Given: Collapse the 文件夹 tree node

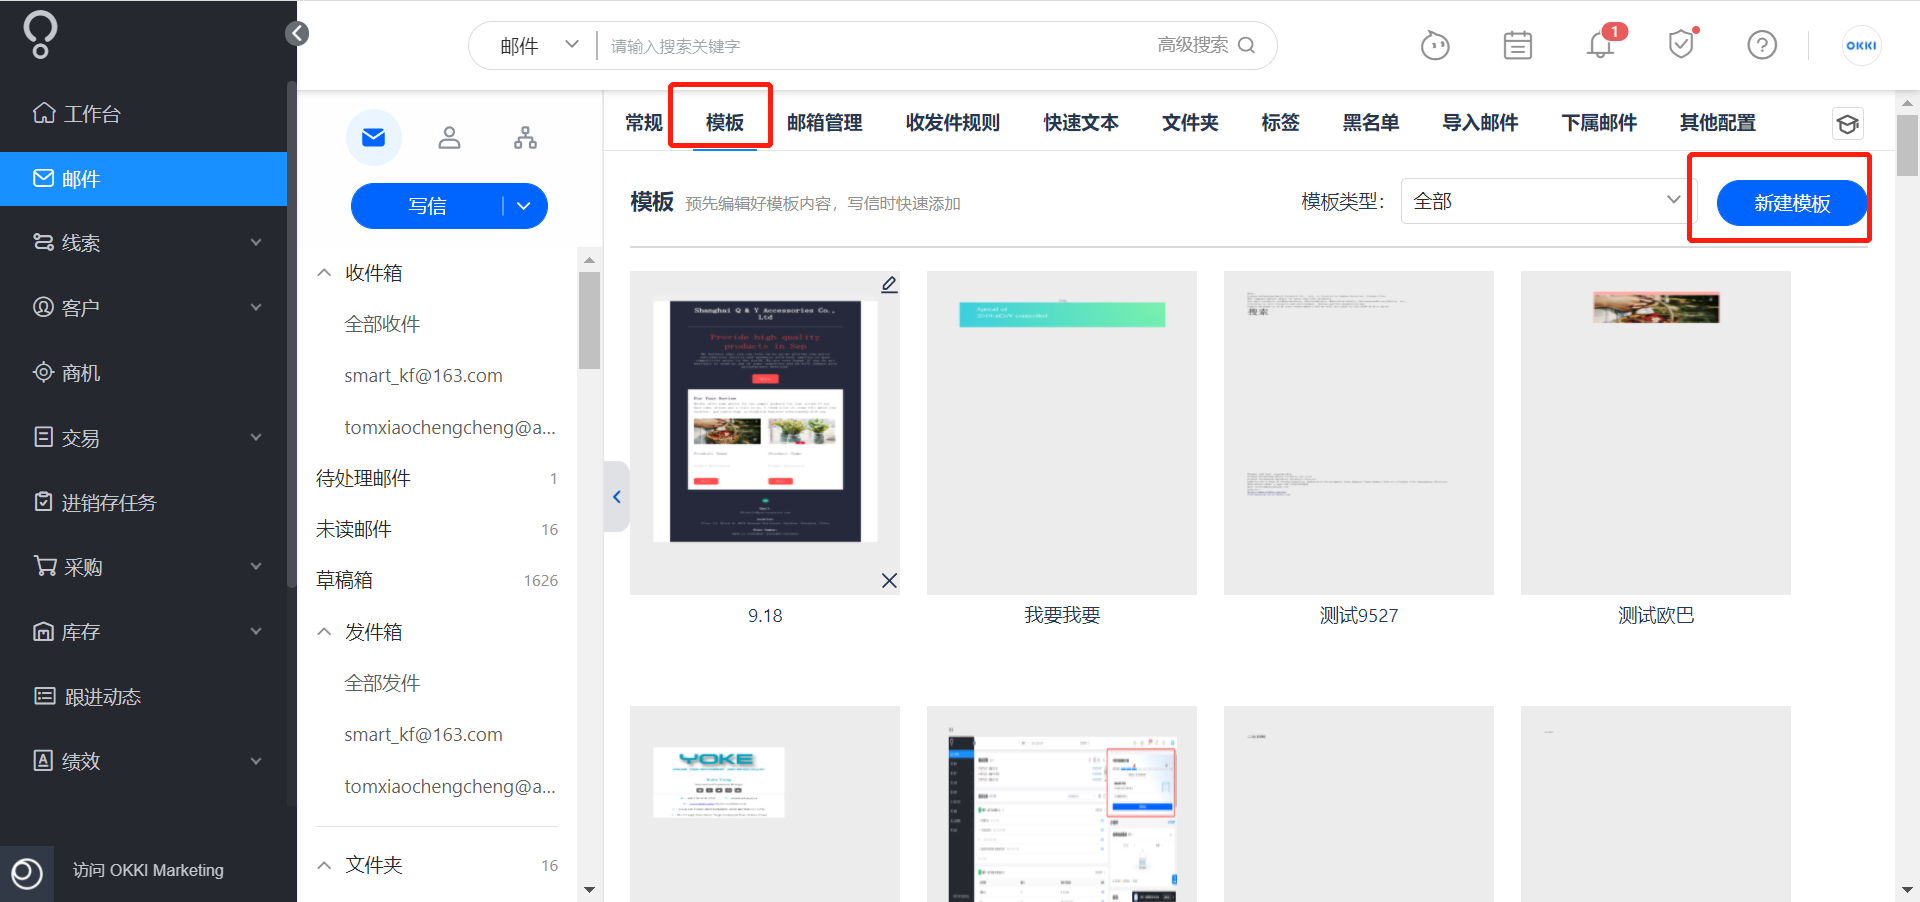Looking at the screenshot, I should pos(324,865).
